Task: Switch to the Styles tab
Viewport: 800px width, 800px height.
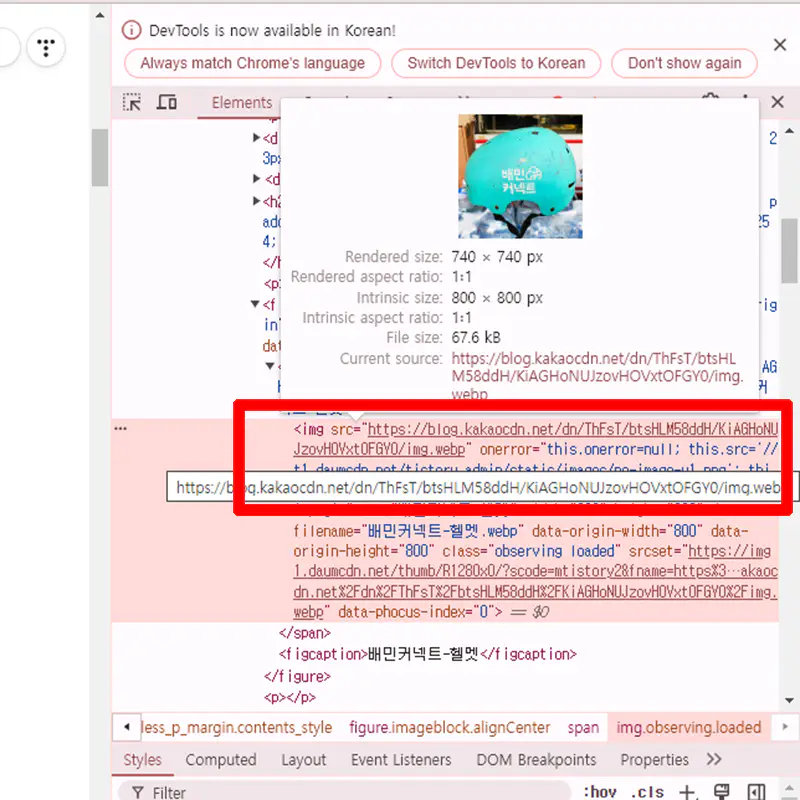Action: click(x=142, y=760)
